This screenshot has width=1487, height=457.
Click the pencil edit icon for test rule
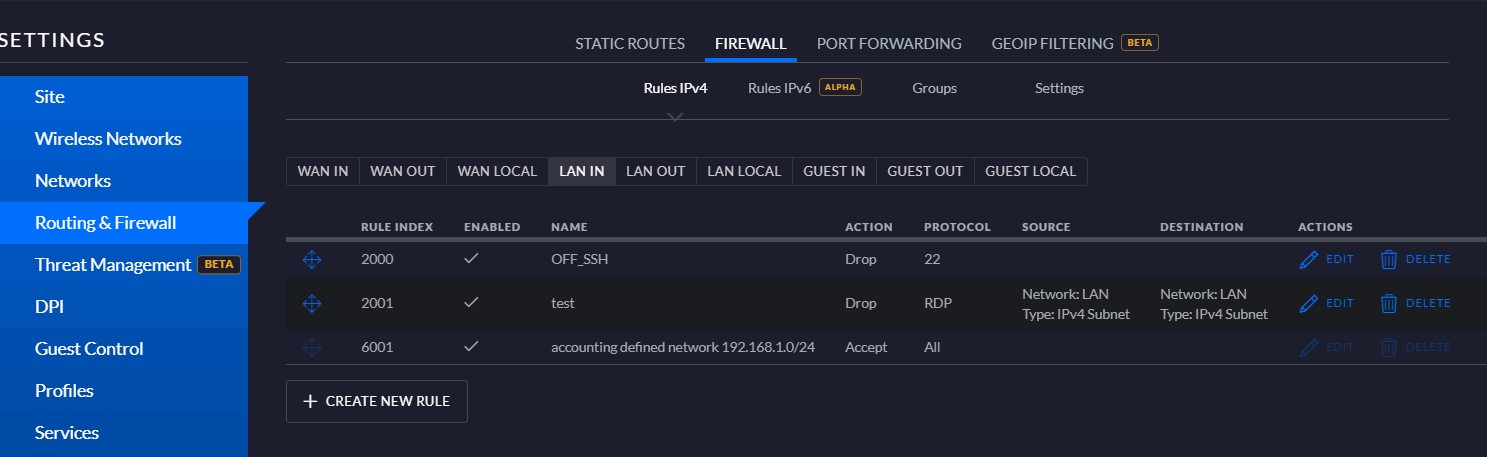[1309, 303]
